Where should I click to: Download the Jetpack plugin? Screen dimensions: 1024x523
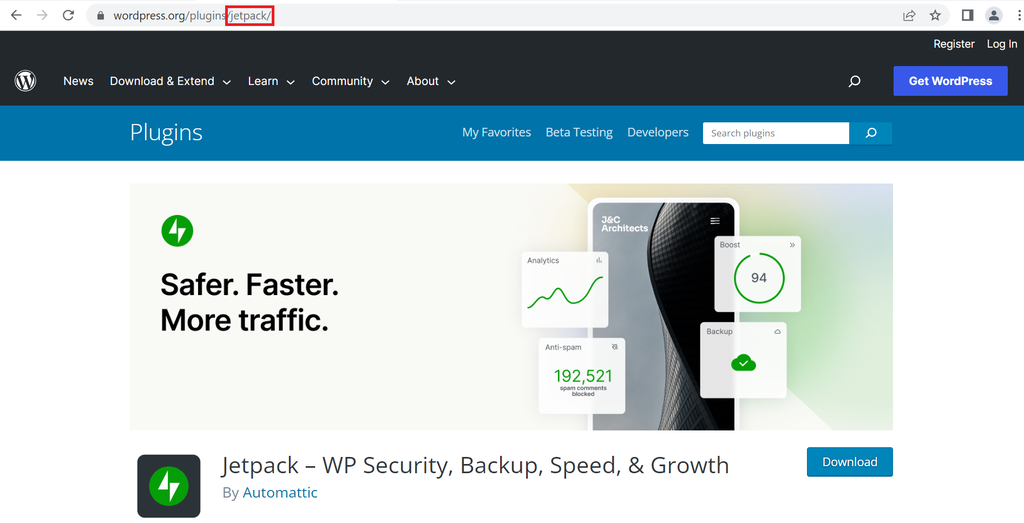pyautogui.click(x=849, y=462)
